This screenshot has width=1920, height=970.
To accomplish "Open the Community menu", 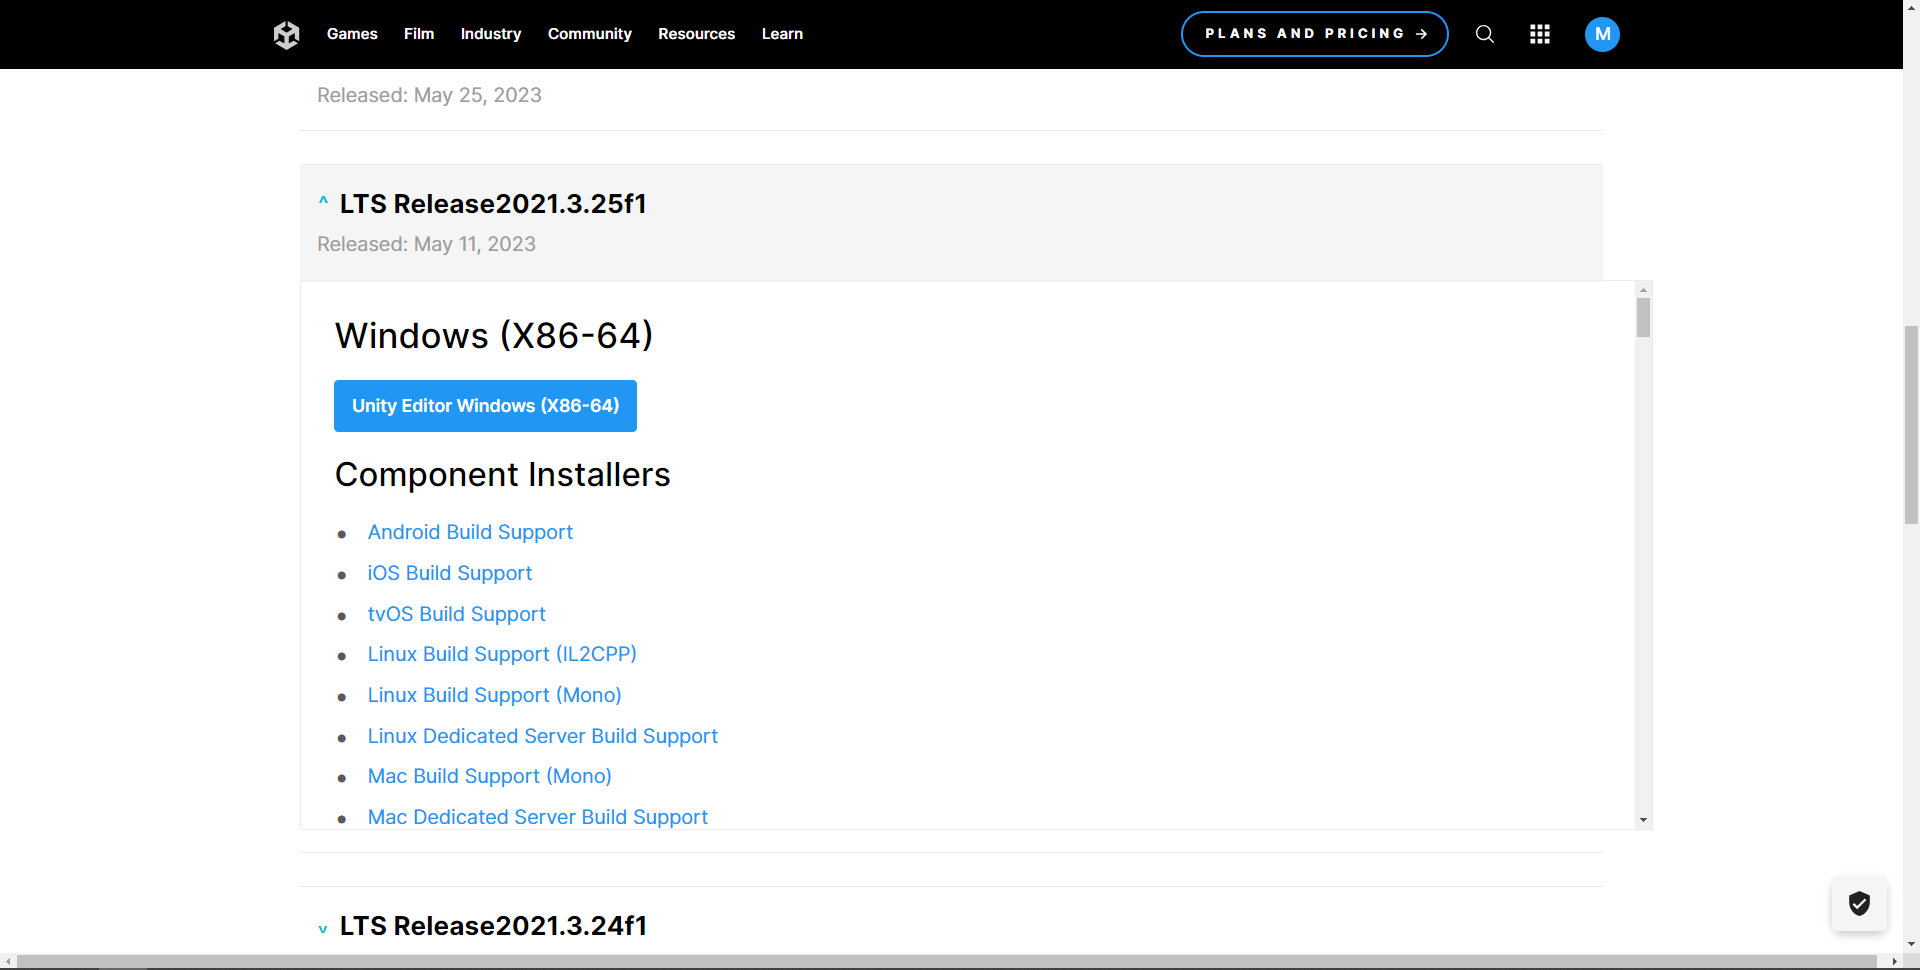I will click(x=590, y=34).
